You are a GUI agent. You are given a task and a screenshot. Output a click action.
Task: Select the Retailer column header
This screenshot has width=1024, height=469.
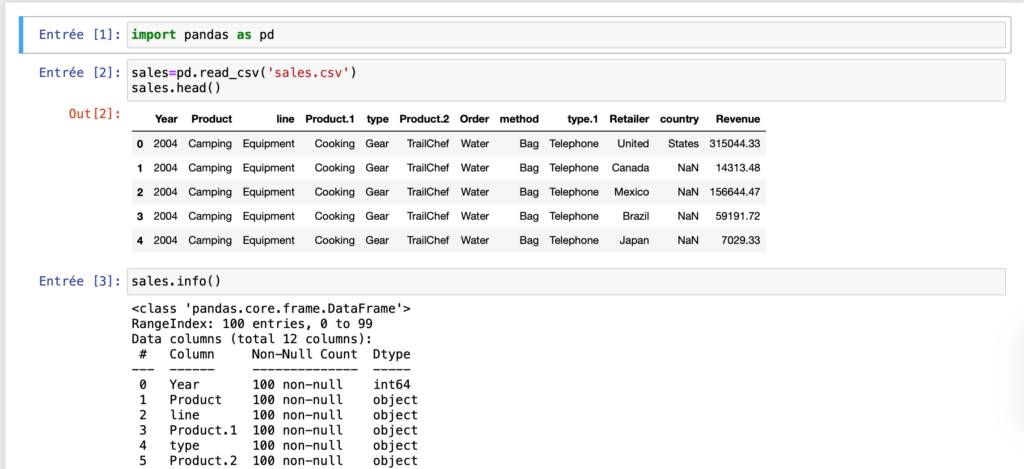(x=629, y=119)
